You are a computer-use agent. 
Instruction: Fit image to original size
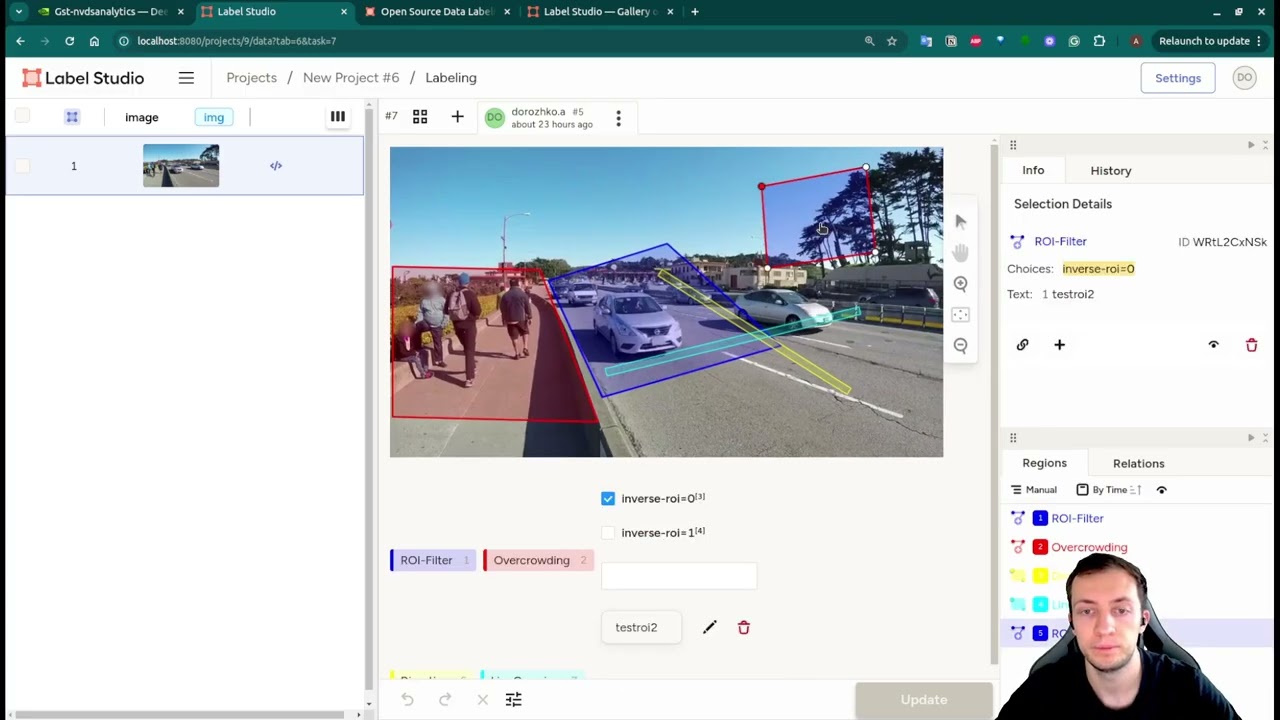tap(960, 315)
